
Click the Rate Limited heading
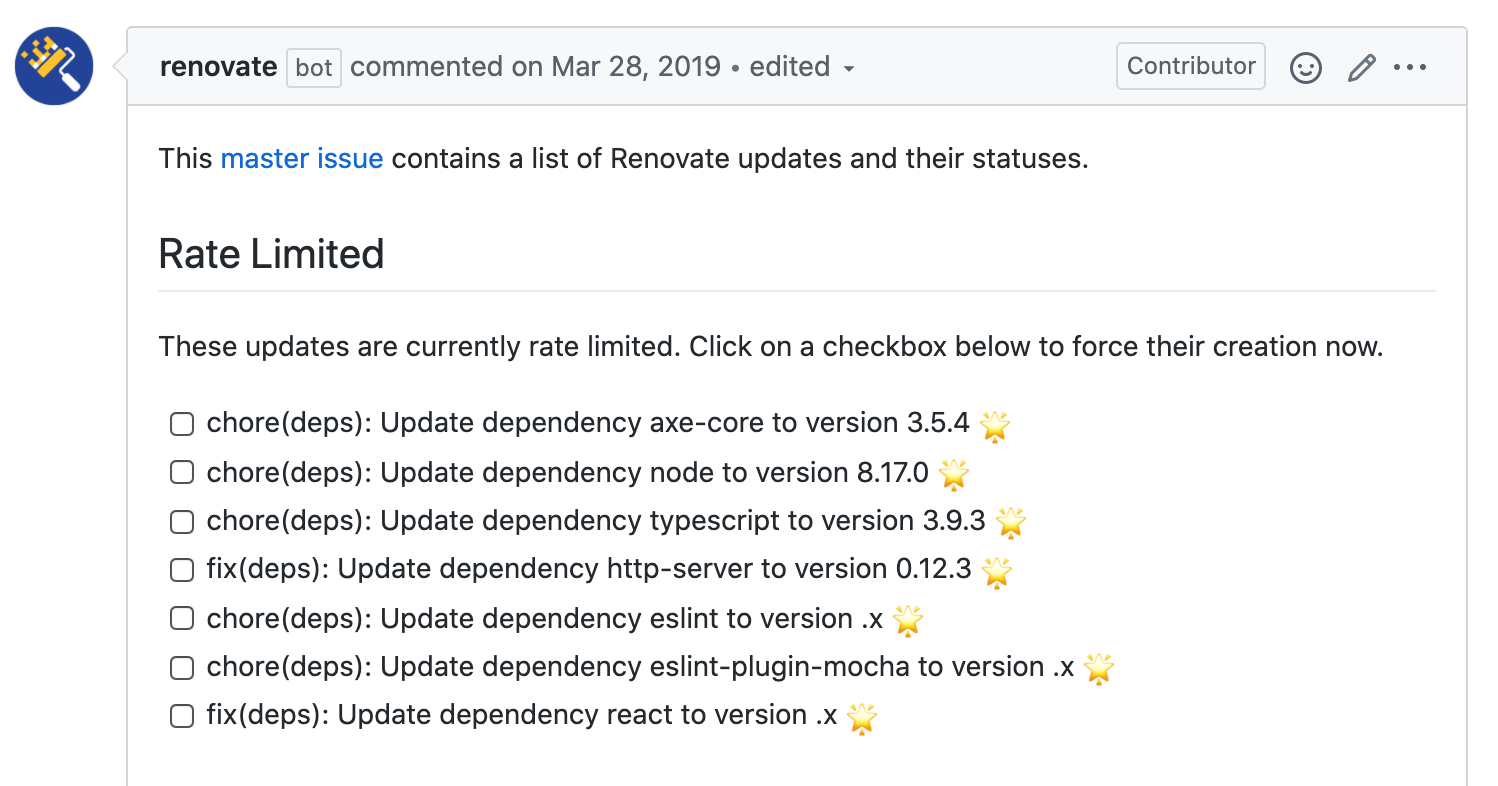tap(271, 254)
